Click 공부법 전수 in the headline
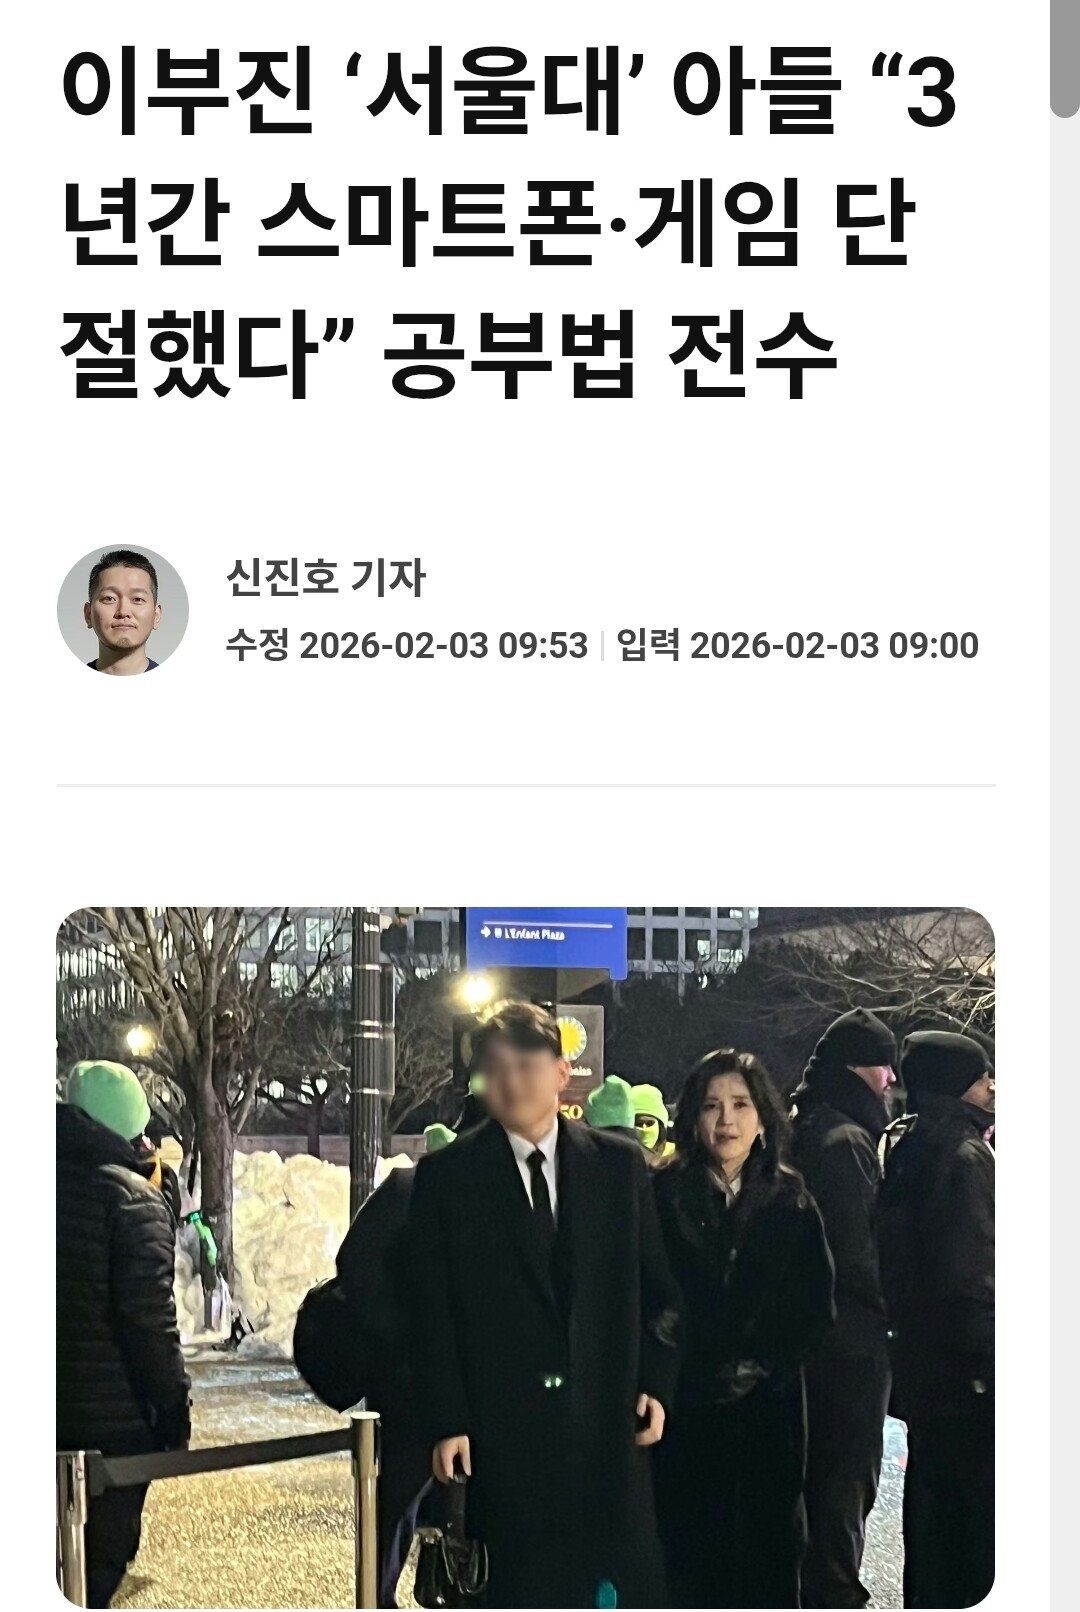 coord(609,357)
